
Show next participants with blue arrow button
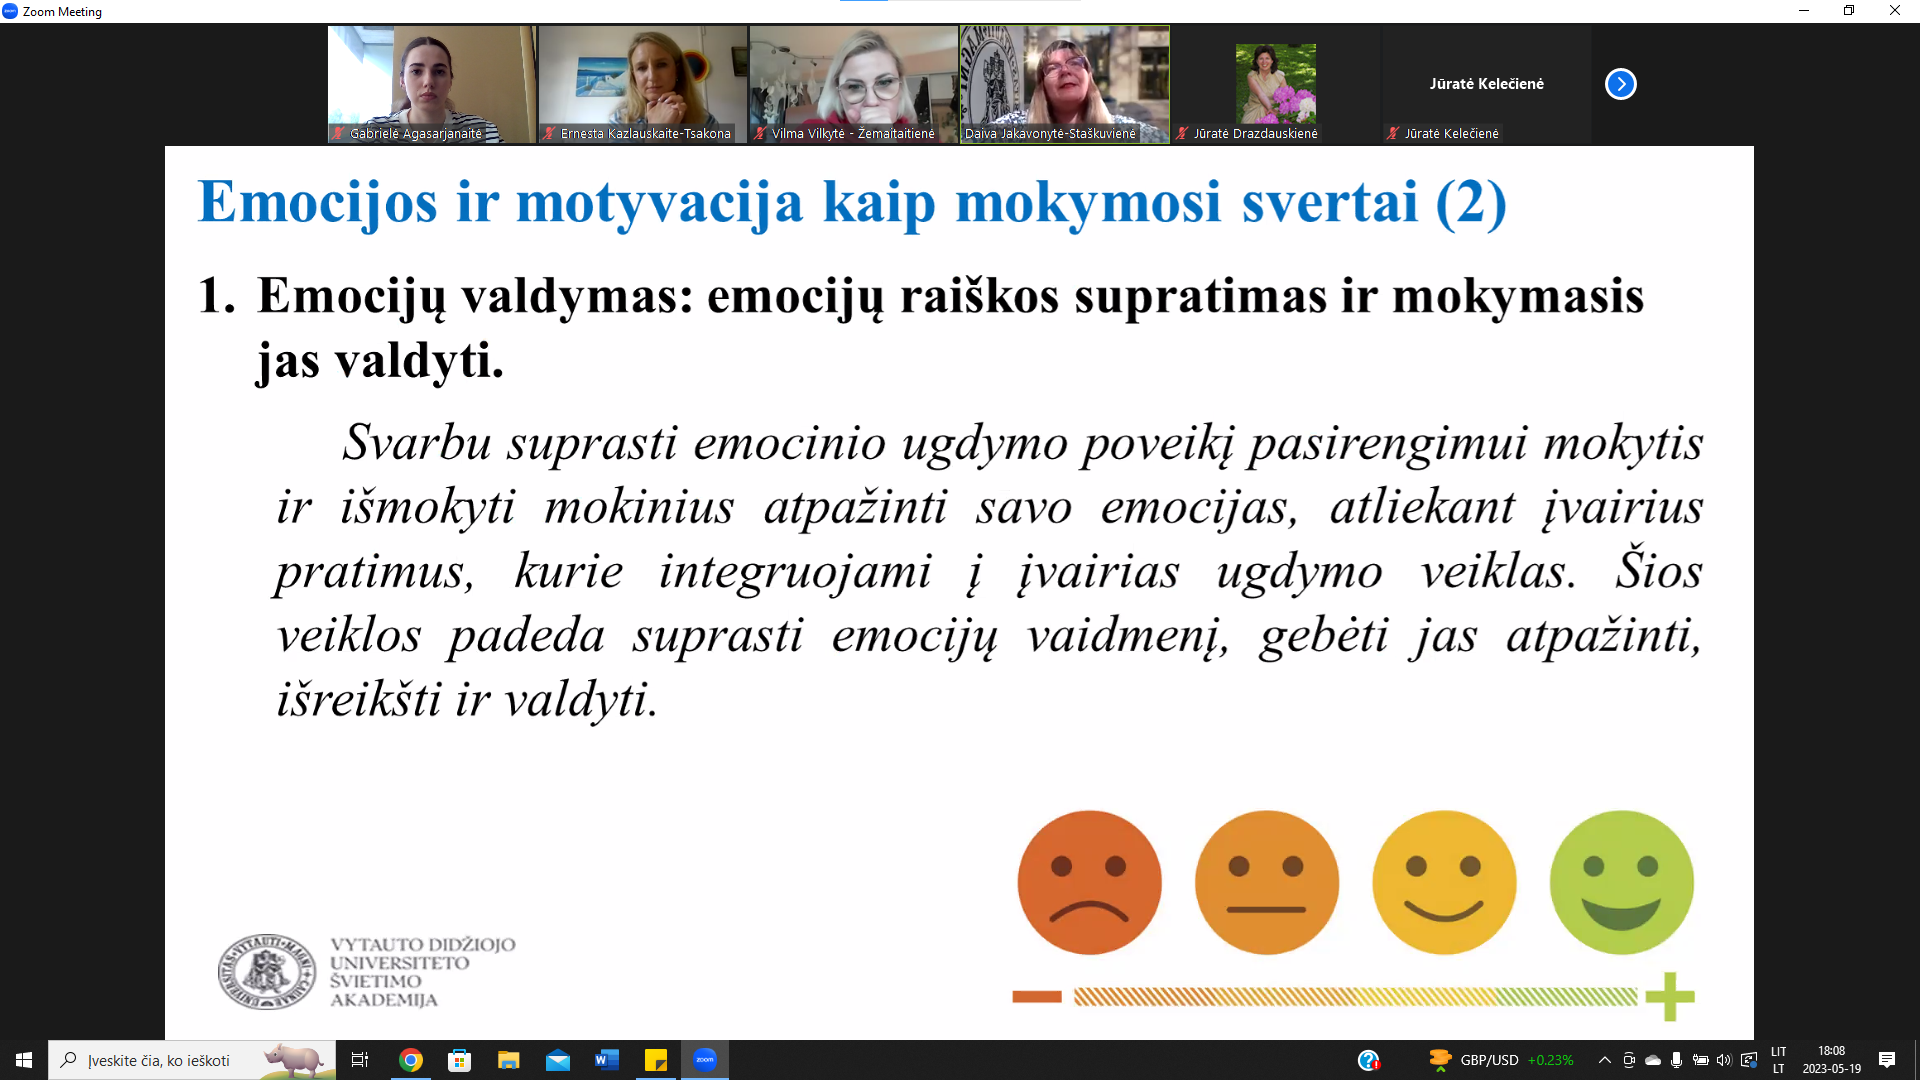(1620, 84)
